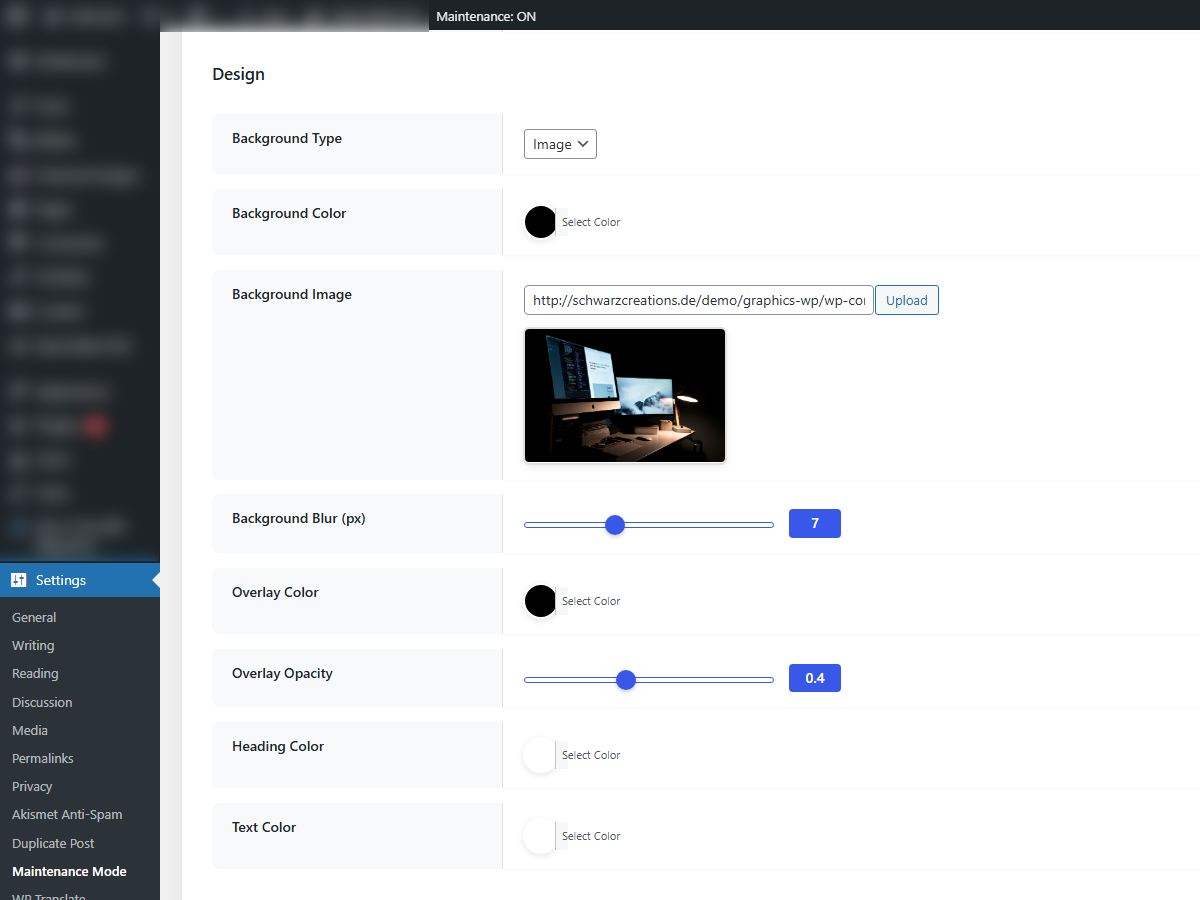Open the Akismet Anti-Spam settings link

click(67, 815)
